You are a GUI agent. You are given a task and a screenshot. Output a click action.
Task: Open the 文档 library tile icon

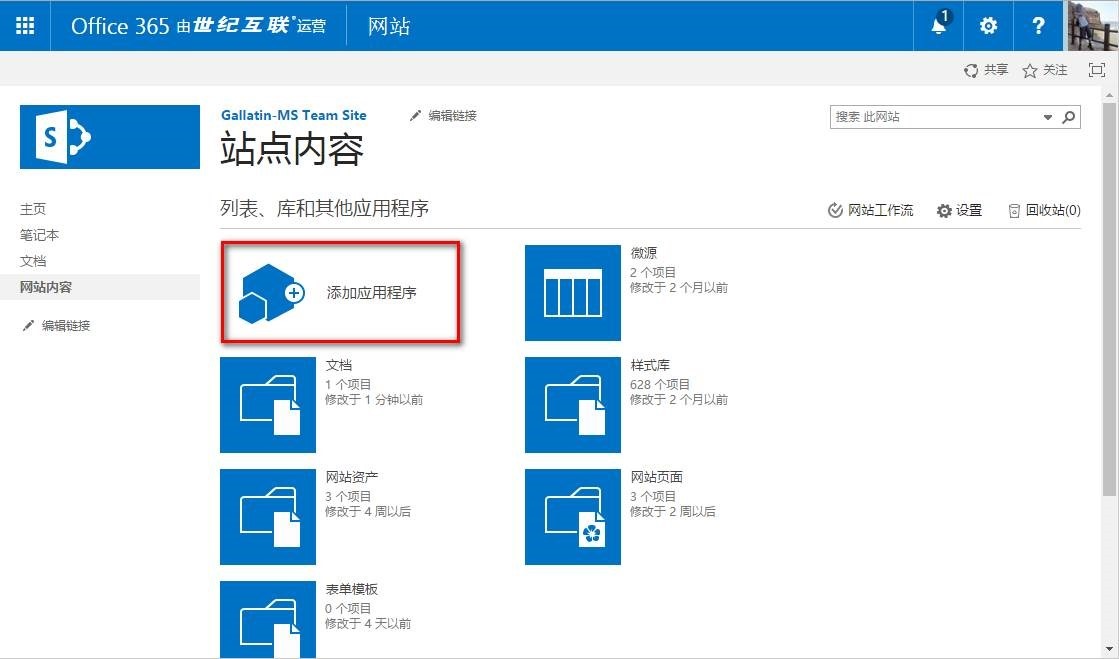pyautogui.click(x=268, y=405)
